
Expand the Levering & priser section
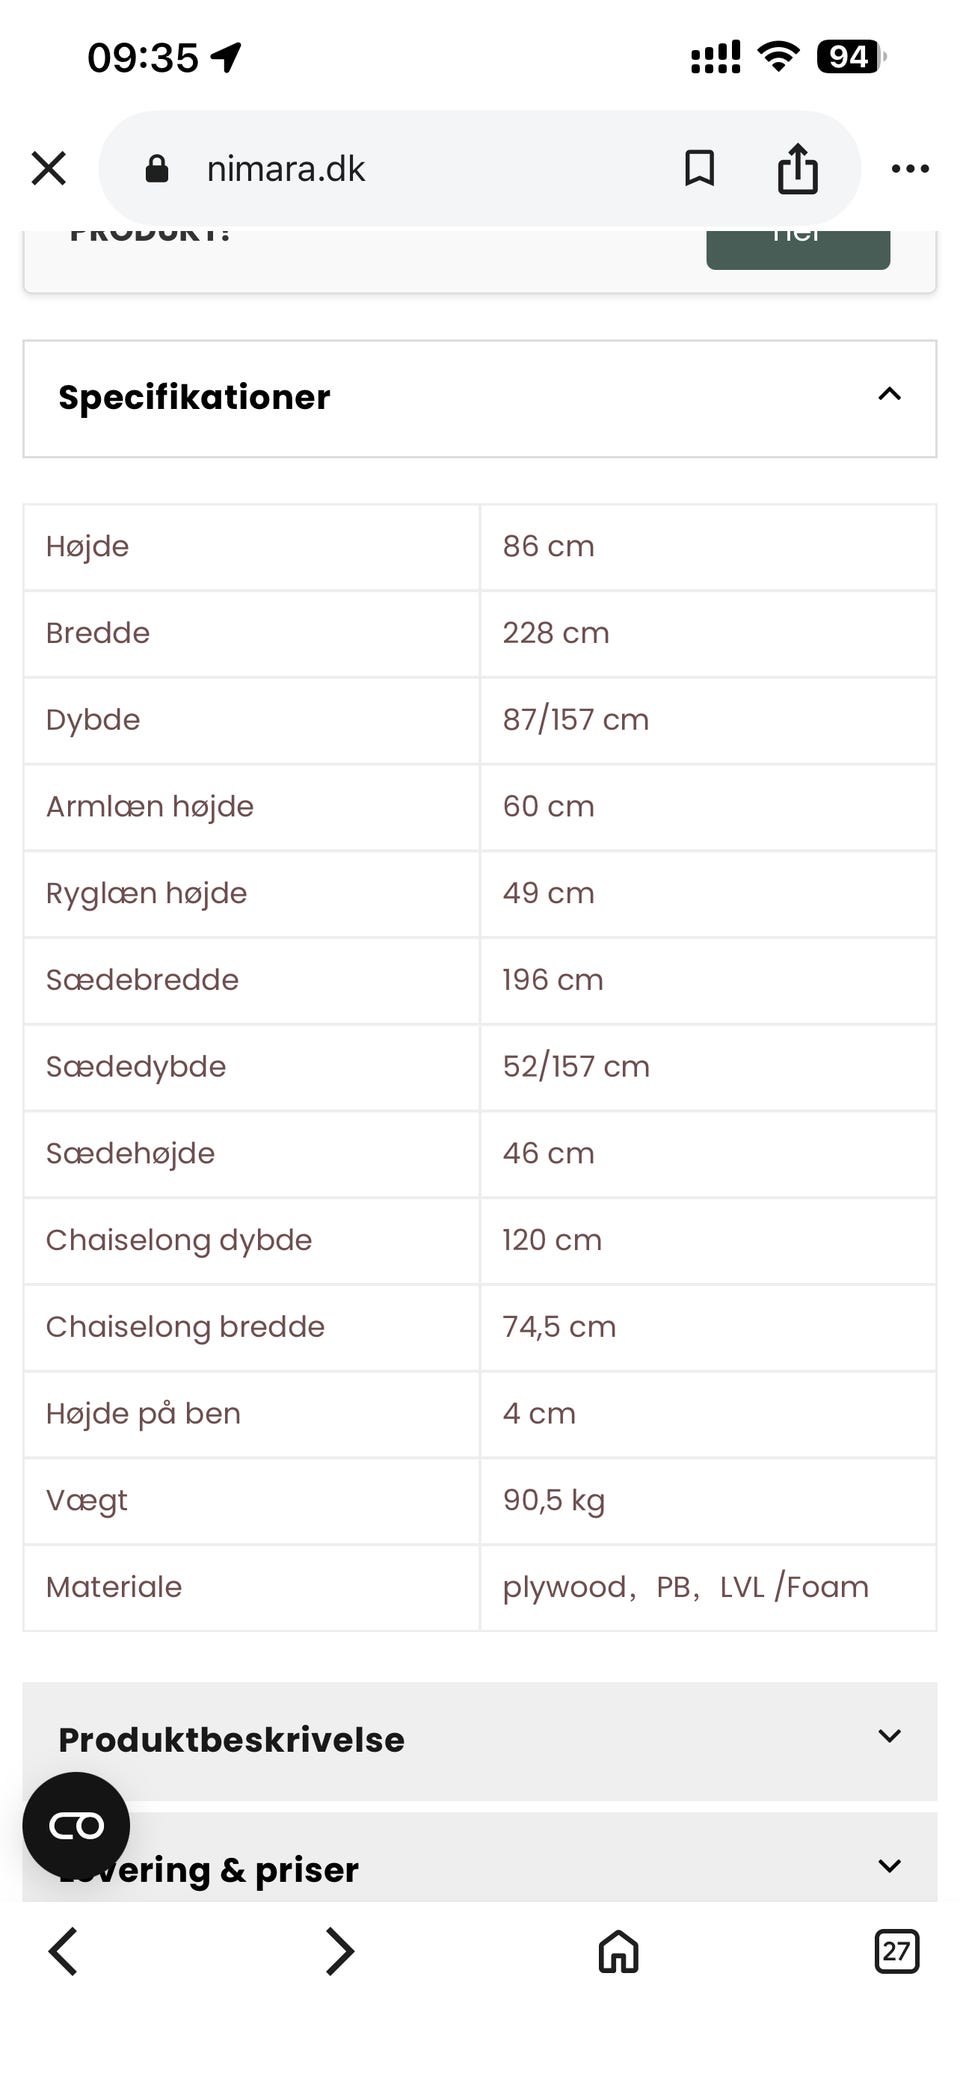pos(889,1866)
